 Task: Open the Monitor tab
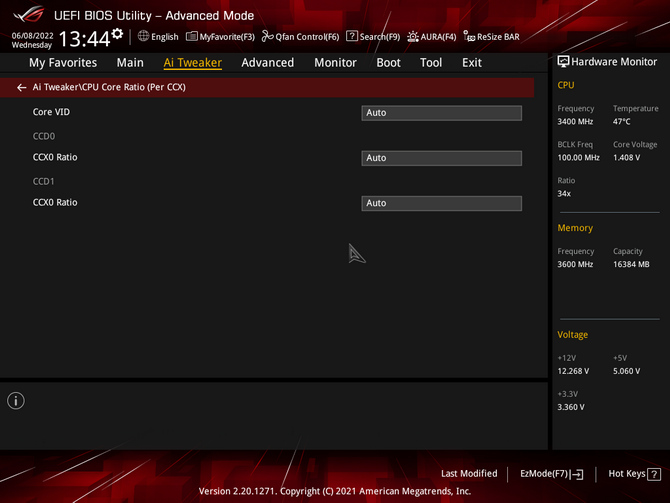click(335, 63)
